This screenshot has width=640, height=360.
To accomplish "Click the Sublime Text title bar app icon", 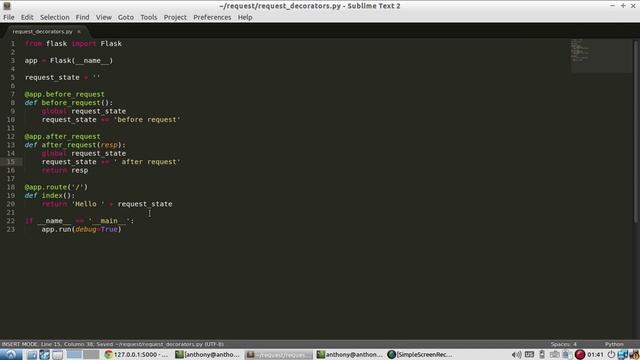I will click(x=7, y=6).
